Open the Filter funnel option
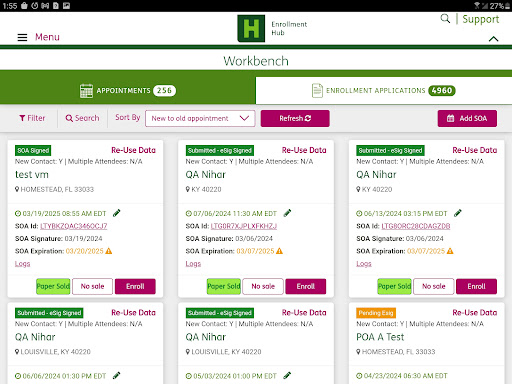This screenshot has width=512, height=384. (32, 118)
